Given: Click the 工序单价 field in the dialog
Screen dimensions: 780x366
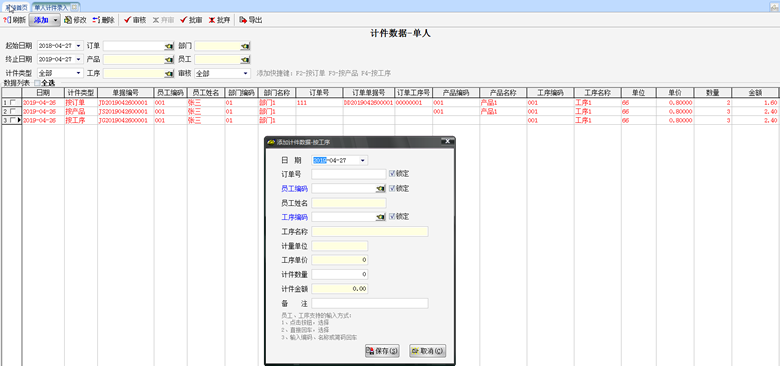Looking at the screenshot, I should point(340,260).
